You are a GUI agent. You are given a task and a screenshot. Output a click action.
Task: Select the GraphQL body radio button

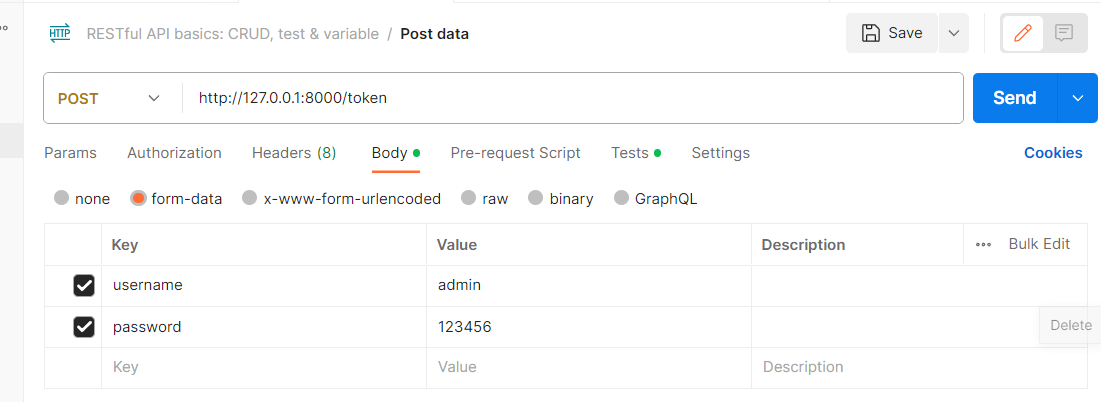(x=621, y=199)
